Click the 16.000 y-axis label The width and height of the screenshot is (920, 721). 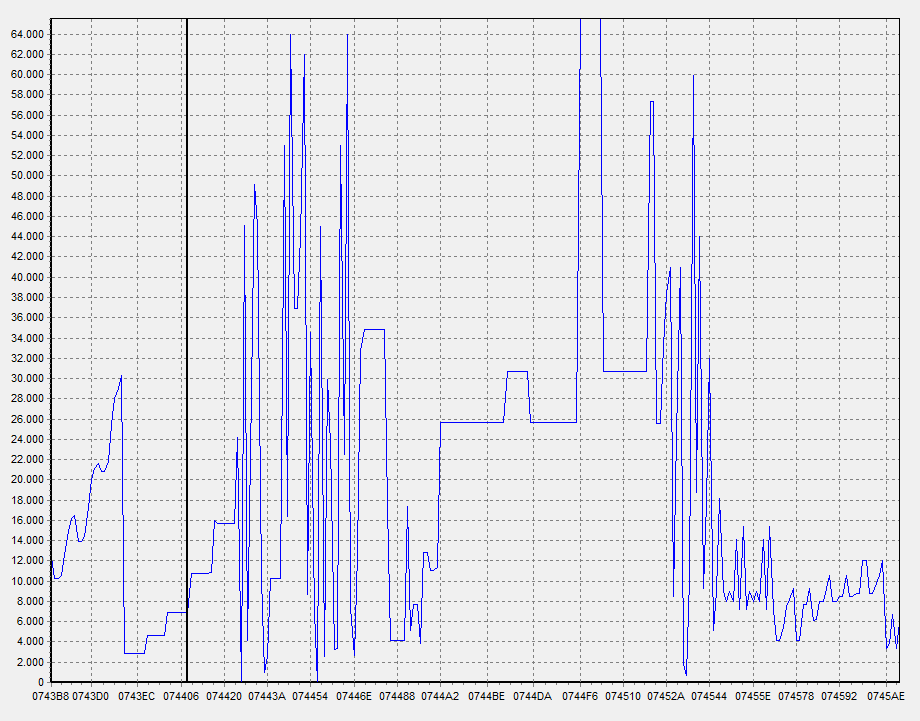click(x=27, y=520)
